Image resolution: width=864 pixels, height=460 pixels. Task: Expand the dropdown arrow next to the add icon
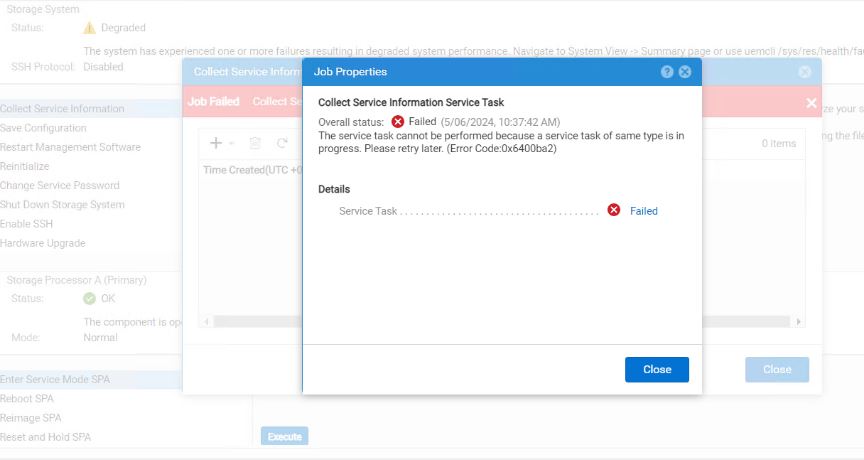[231, 144]
